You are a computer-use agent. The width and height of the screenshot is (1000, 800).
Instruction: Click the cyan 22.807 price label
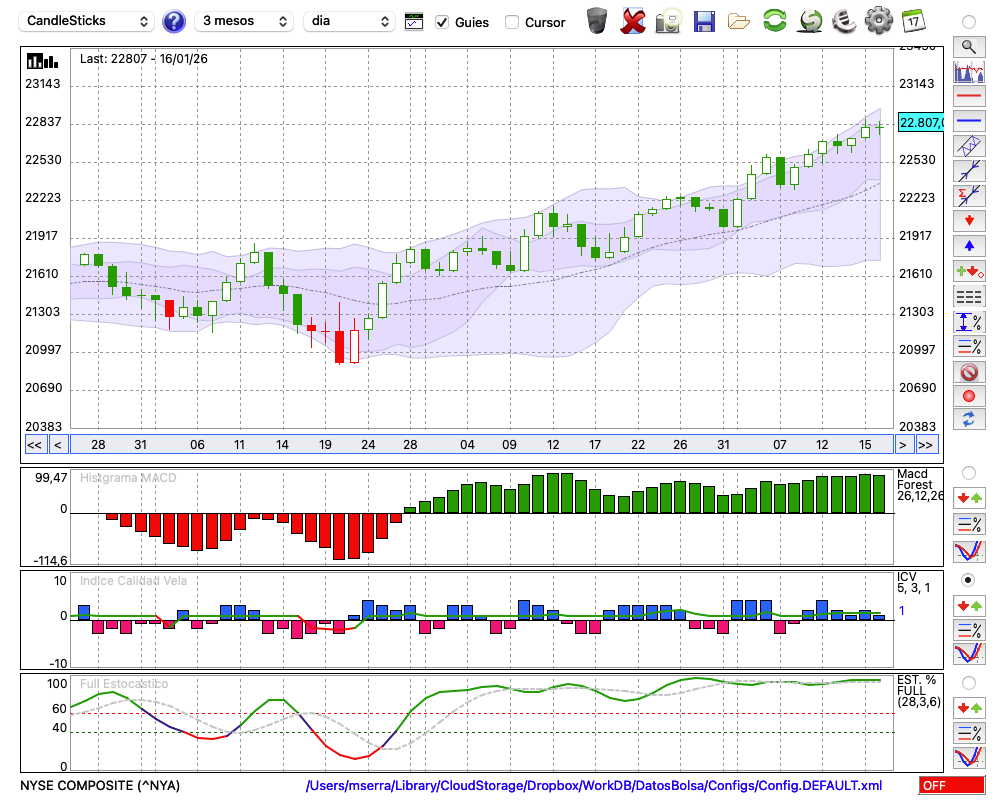coord(920,122)
